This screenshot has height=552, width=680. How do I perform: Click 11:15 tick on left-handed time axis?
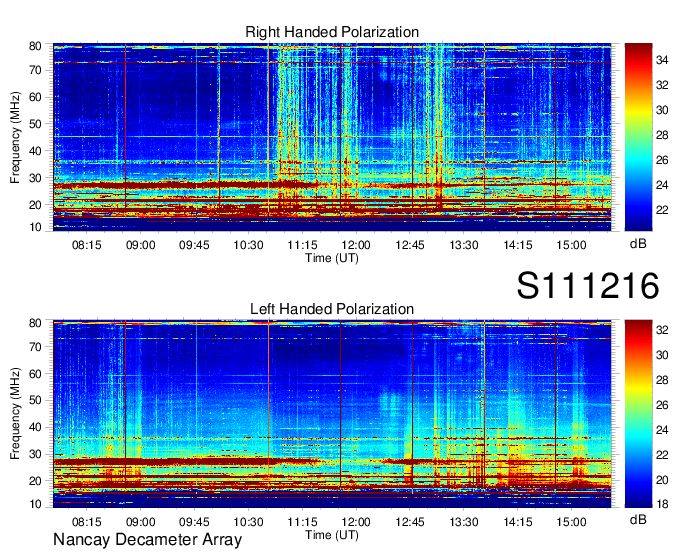(302, 522)
